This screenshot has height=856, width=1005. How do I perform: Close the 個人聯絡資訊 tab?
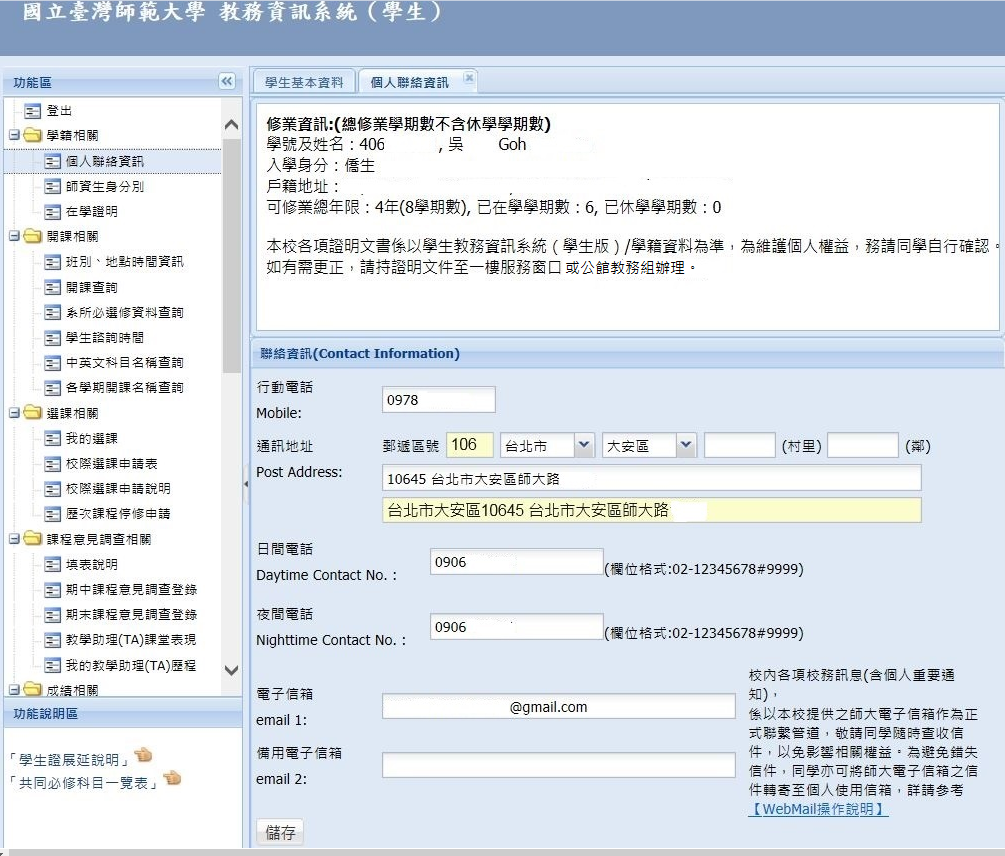[x=469, y=77]
